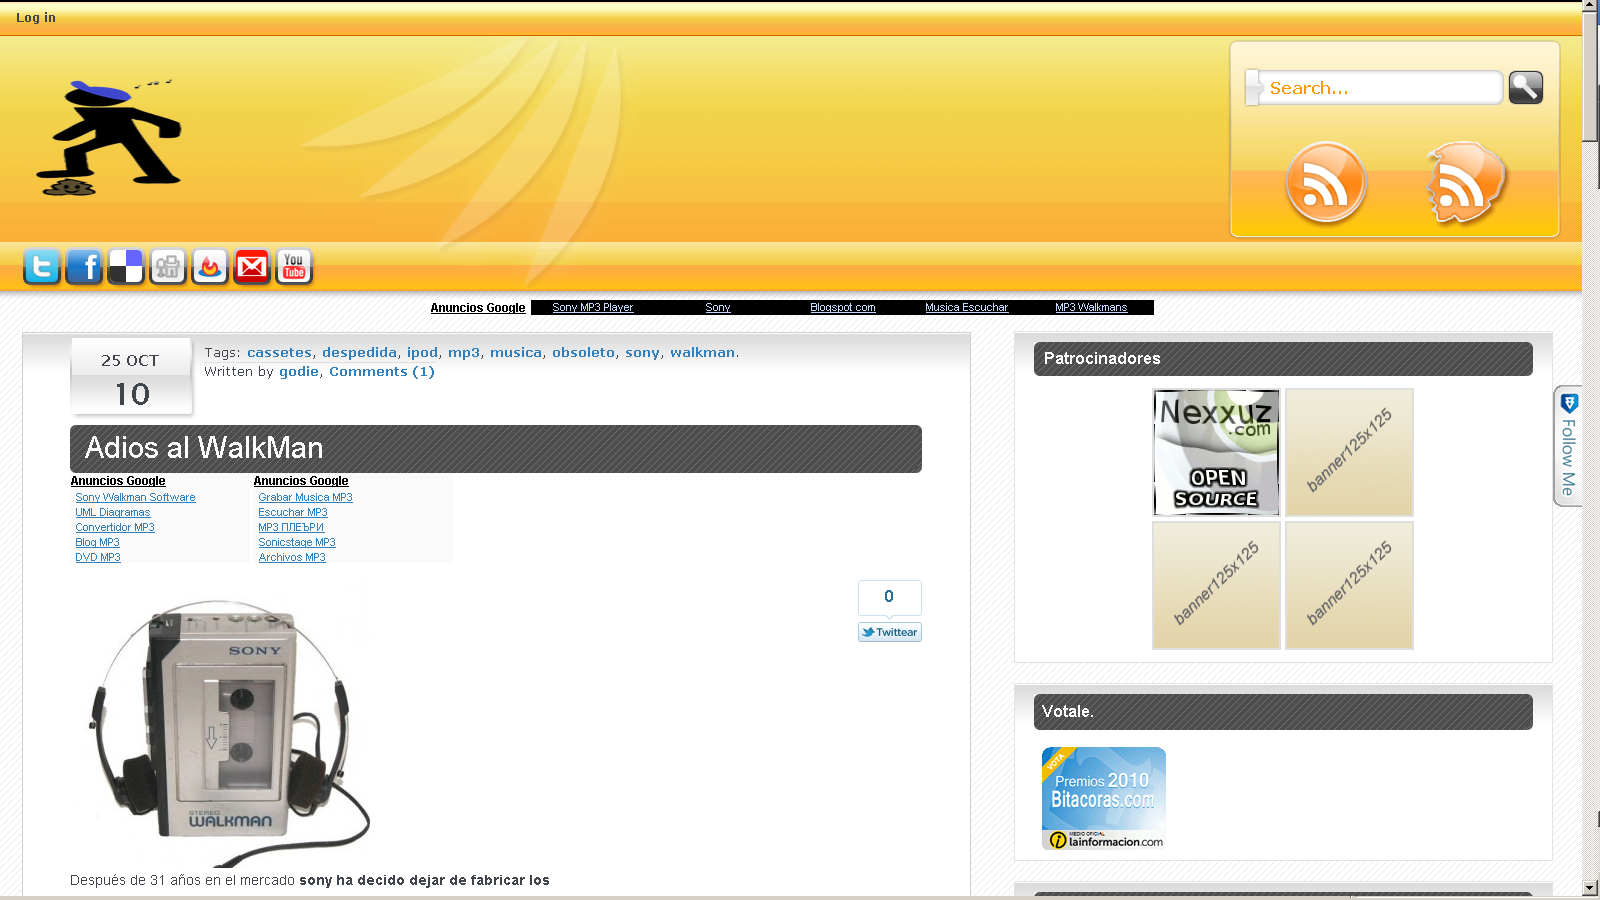Click Anuncios Google above Sony Walkman Software
This screenshot has height=900, width=1600.
pyautogui.click(x=118, y=481)
